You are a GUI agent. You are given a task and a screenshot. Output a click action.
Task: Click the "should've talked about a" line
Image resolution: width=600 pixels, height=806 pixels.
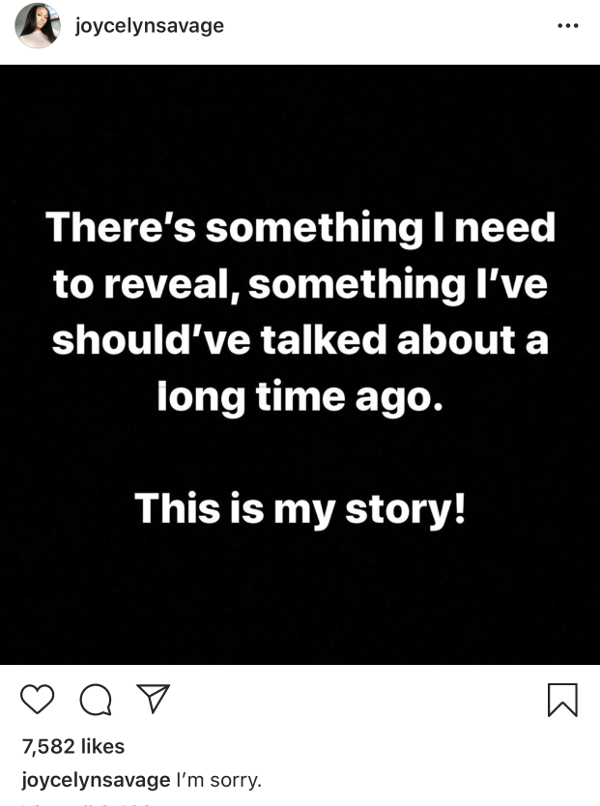(300, 340)
